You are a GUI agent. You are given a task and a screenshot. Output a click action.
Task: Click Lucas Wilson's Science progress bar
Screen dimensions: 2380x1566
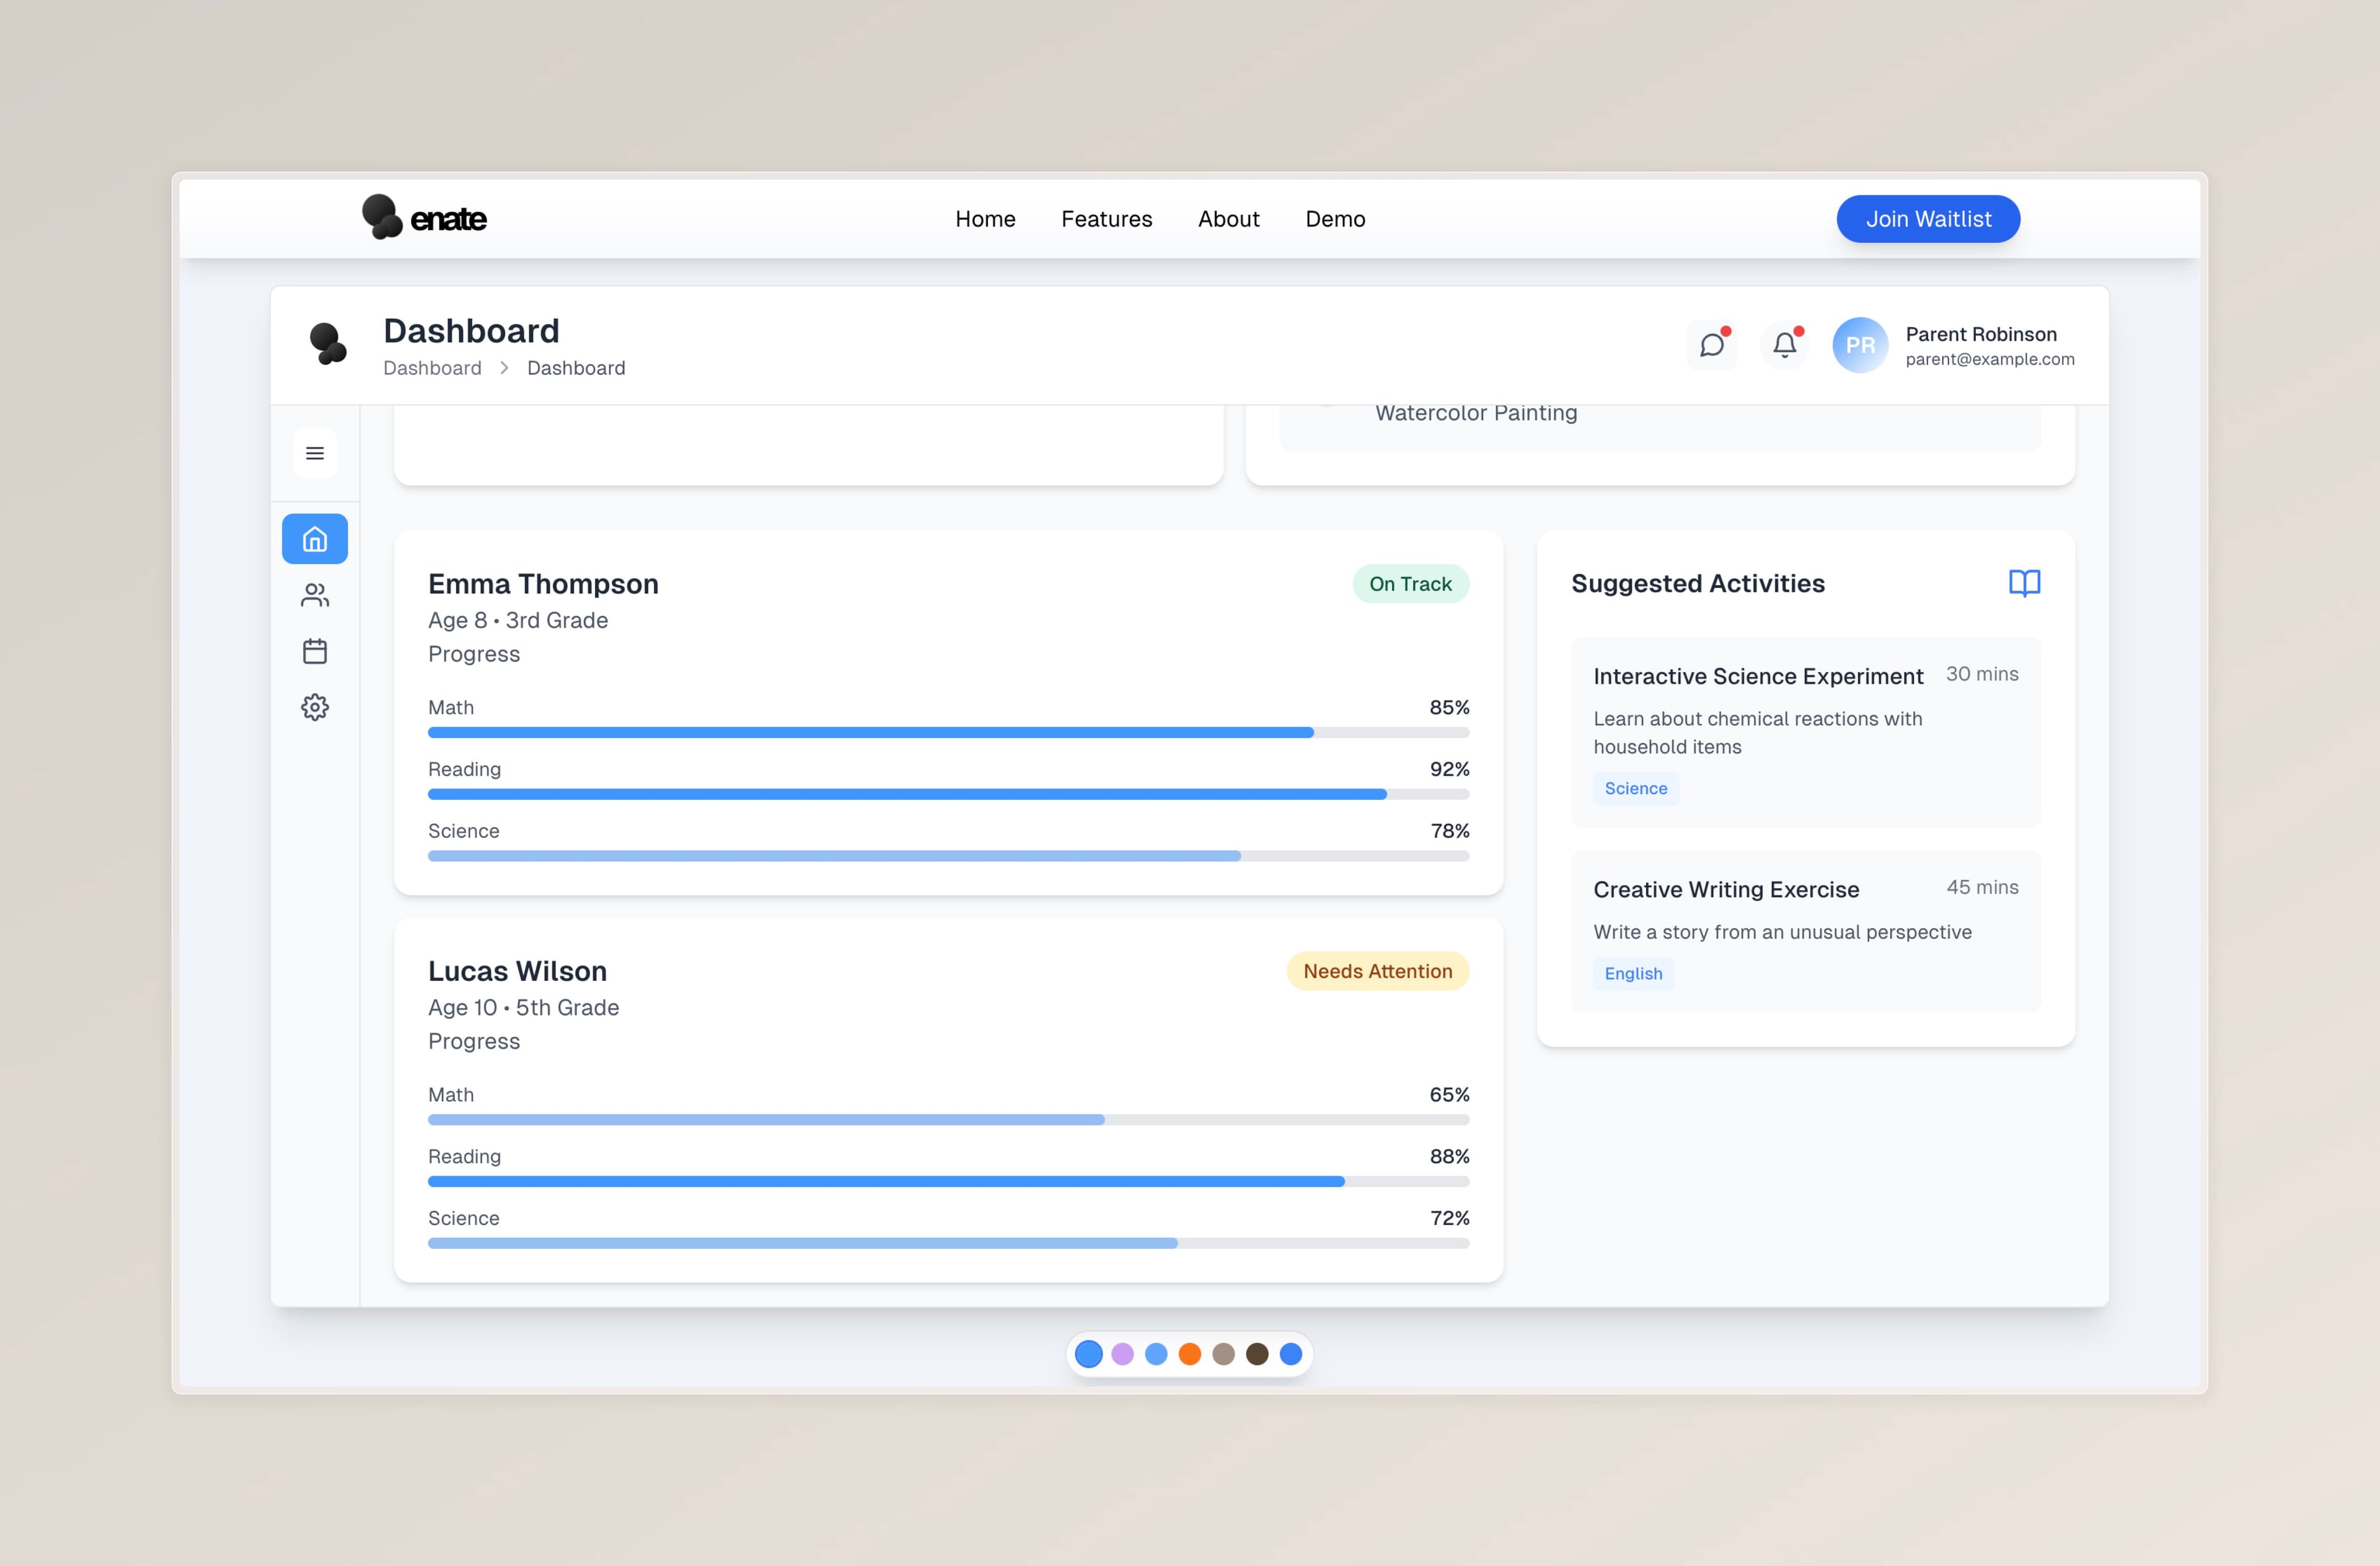948,1244
